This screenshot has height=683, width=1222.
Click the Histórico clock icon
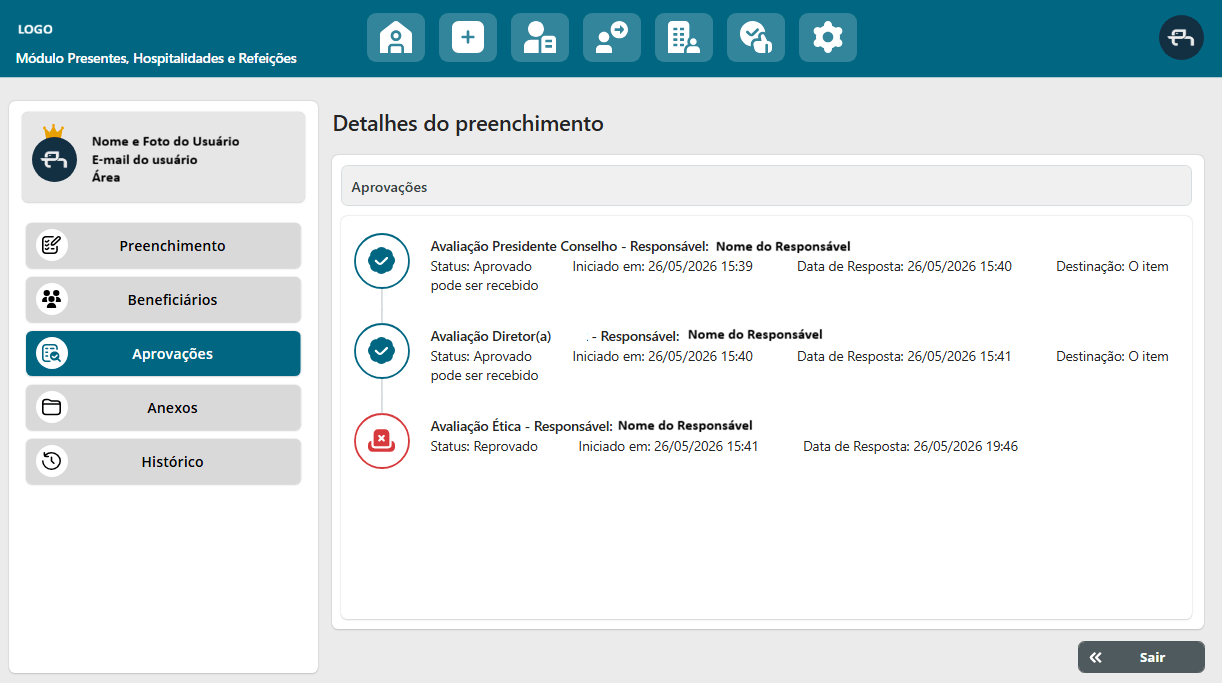pyautogui.click(x=52, y=462)
